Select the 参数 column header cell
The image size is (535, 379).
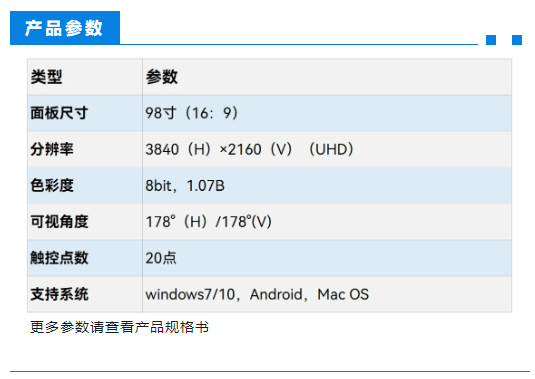click(x=327, y=77)
